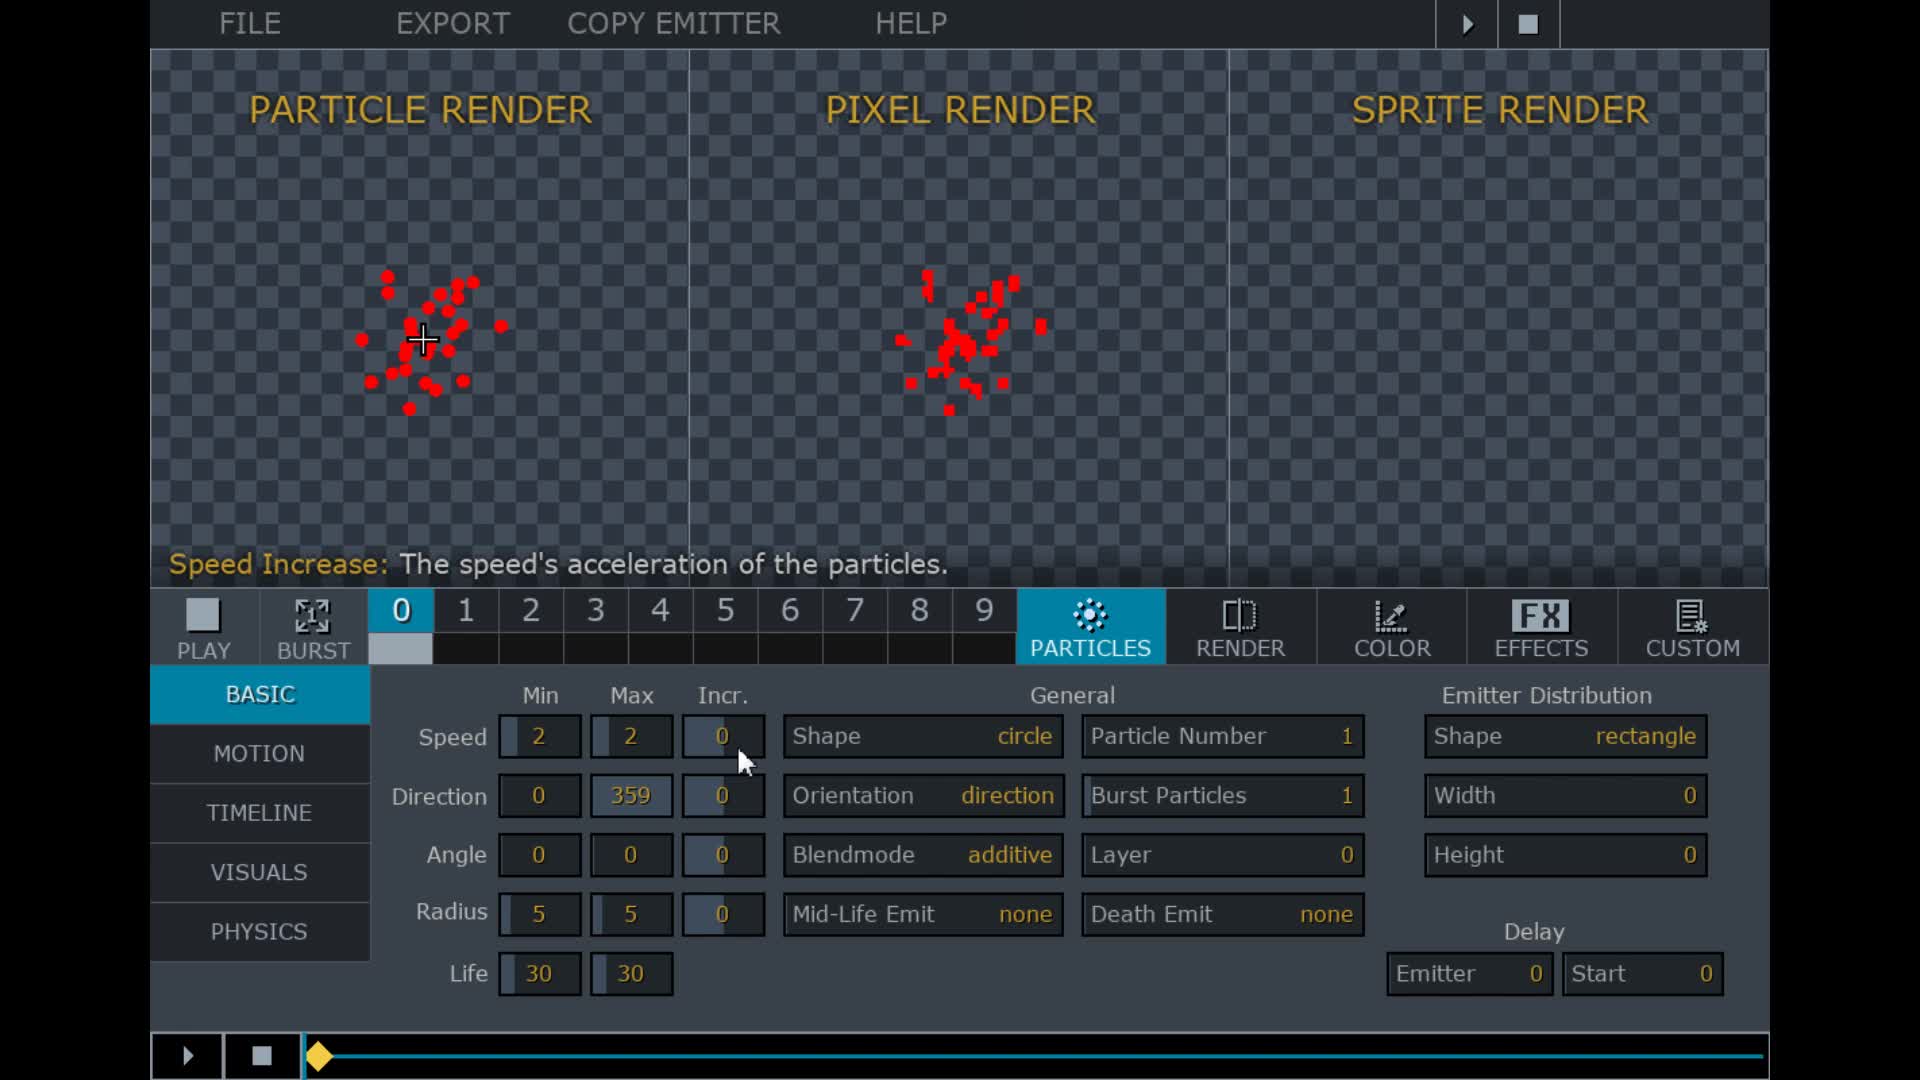Open the CUSTOM settings icon
This screenshot has height=1080, width=1920.
click(x=1692, y=627)
